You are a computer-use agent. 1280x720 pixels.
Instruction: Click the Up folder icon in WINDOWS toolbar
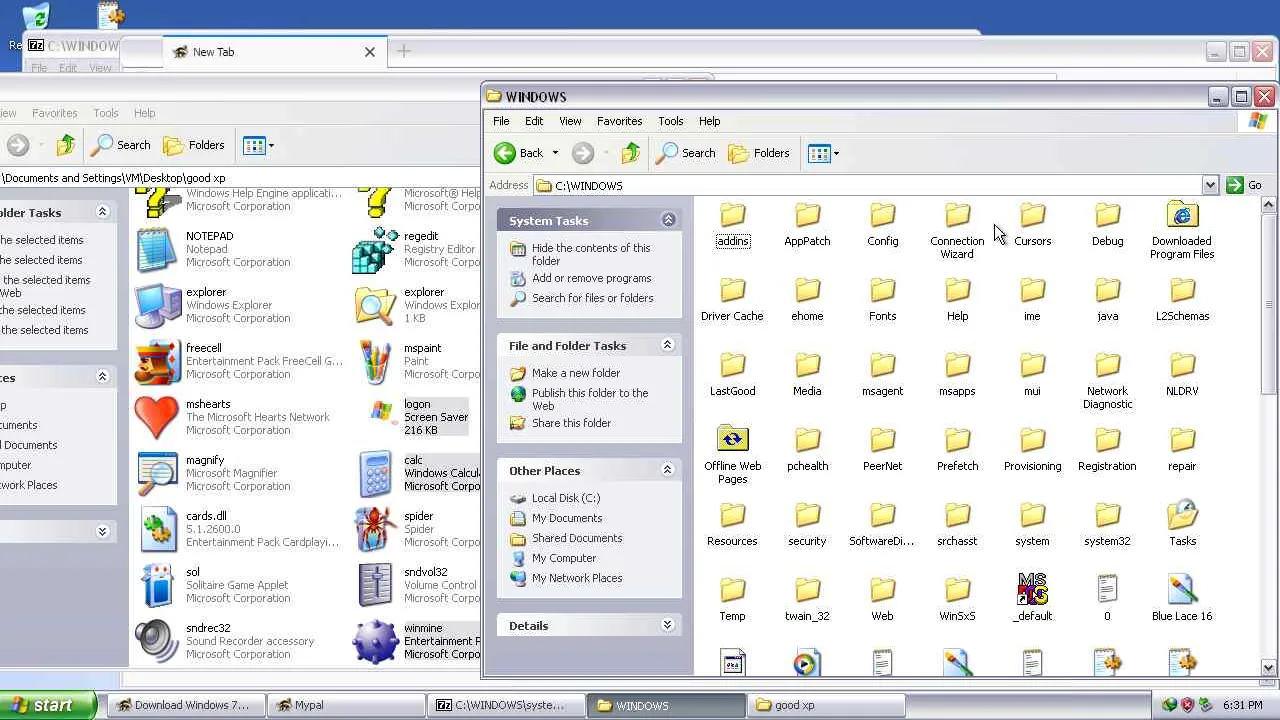[630, 153]
